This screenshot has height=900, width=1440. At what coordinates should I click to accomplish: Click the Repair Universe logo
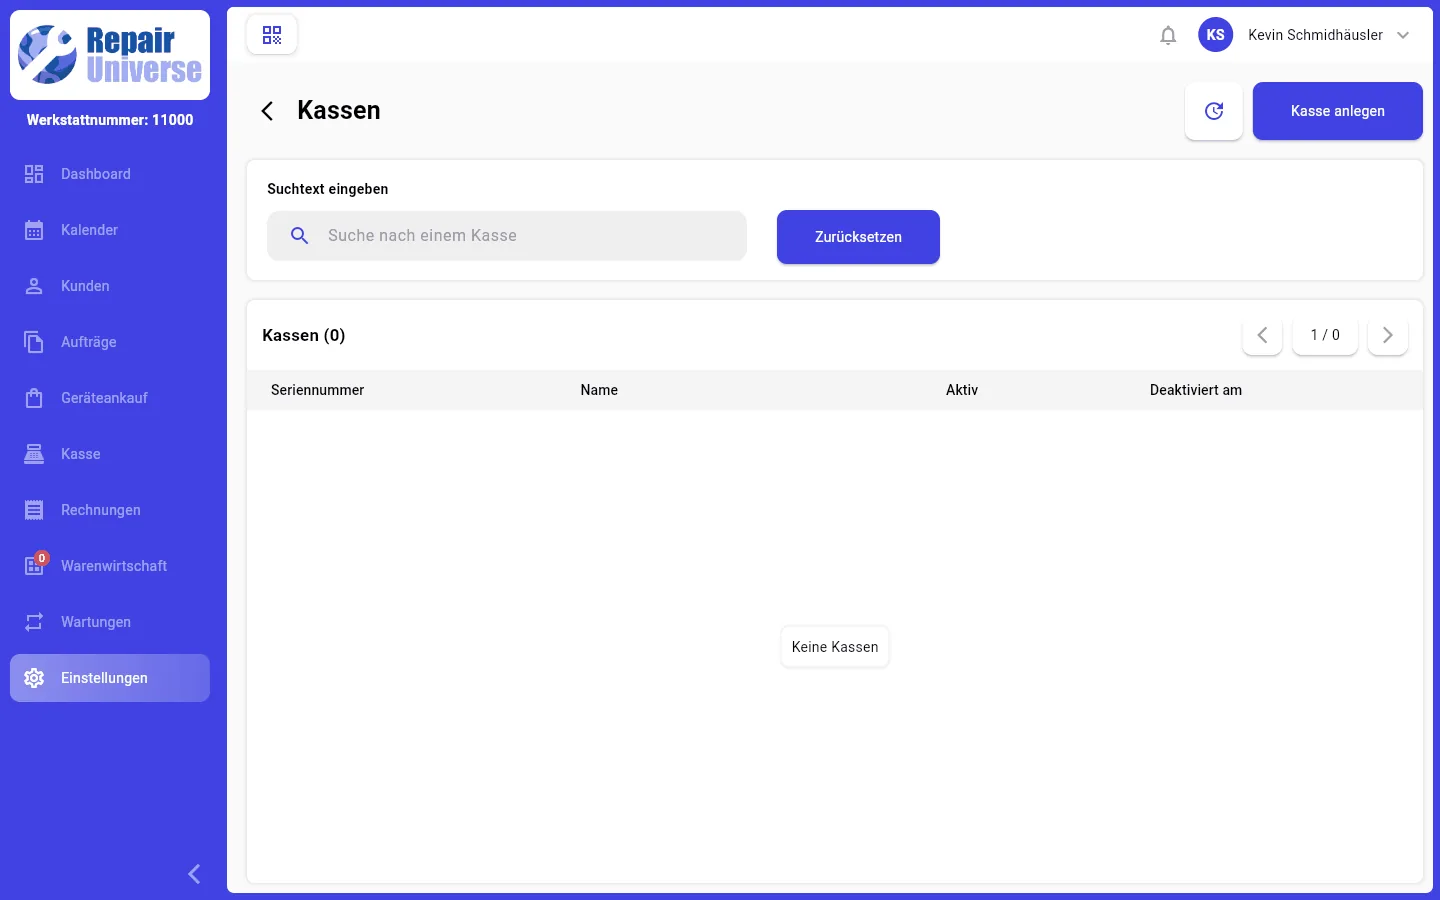pos(110,55)
